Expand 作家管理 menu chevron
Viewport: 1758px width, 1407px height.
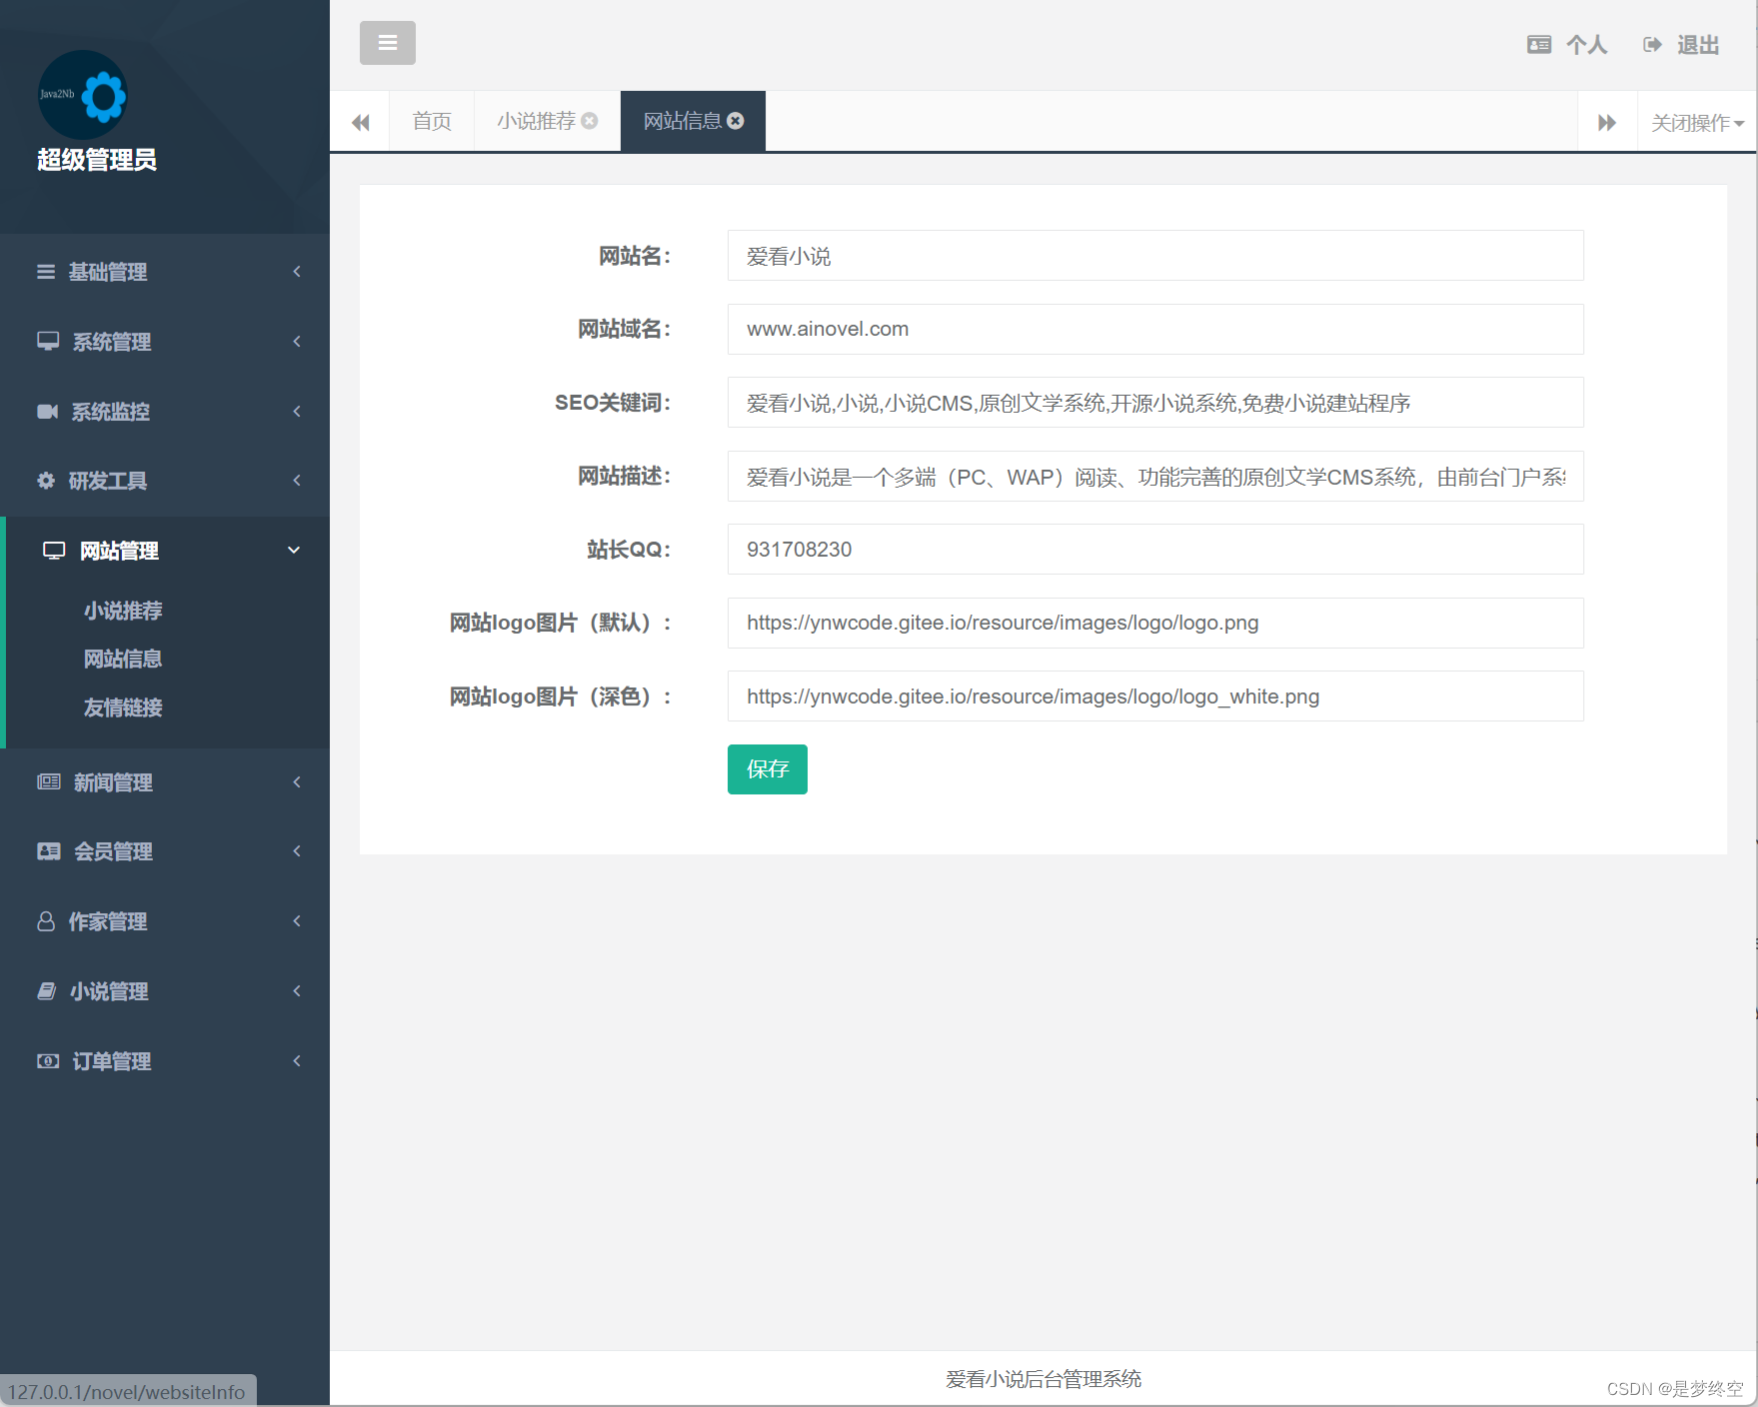click(x=297, y=921)
